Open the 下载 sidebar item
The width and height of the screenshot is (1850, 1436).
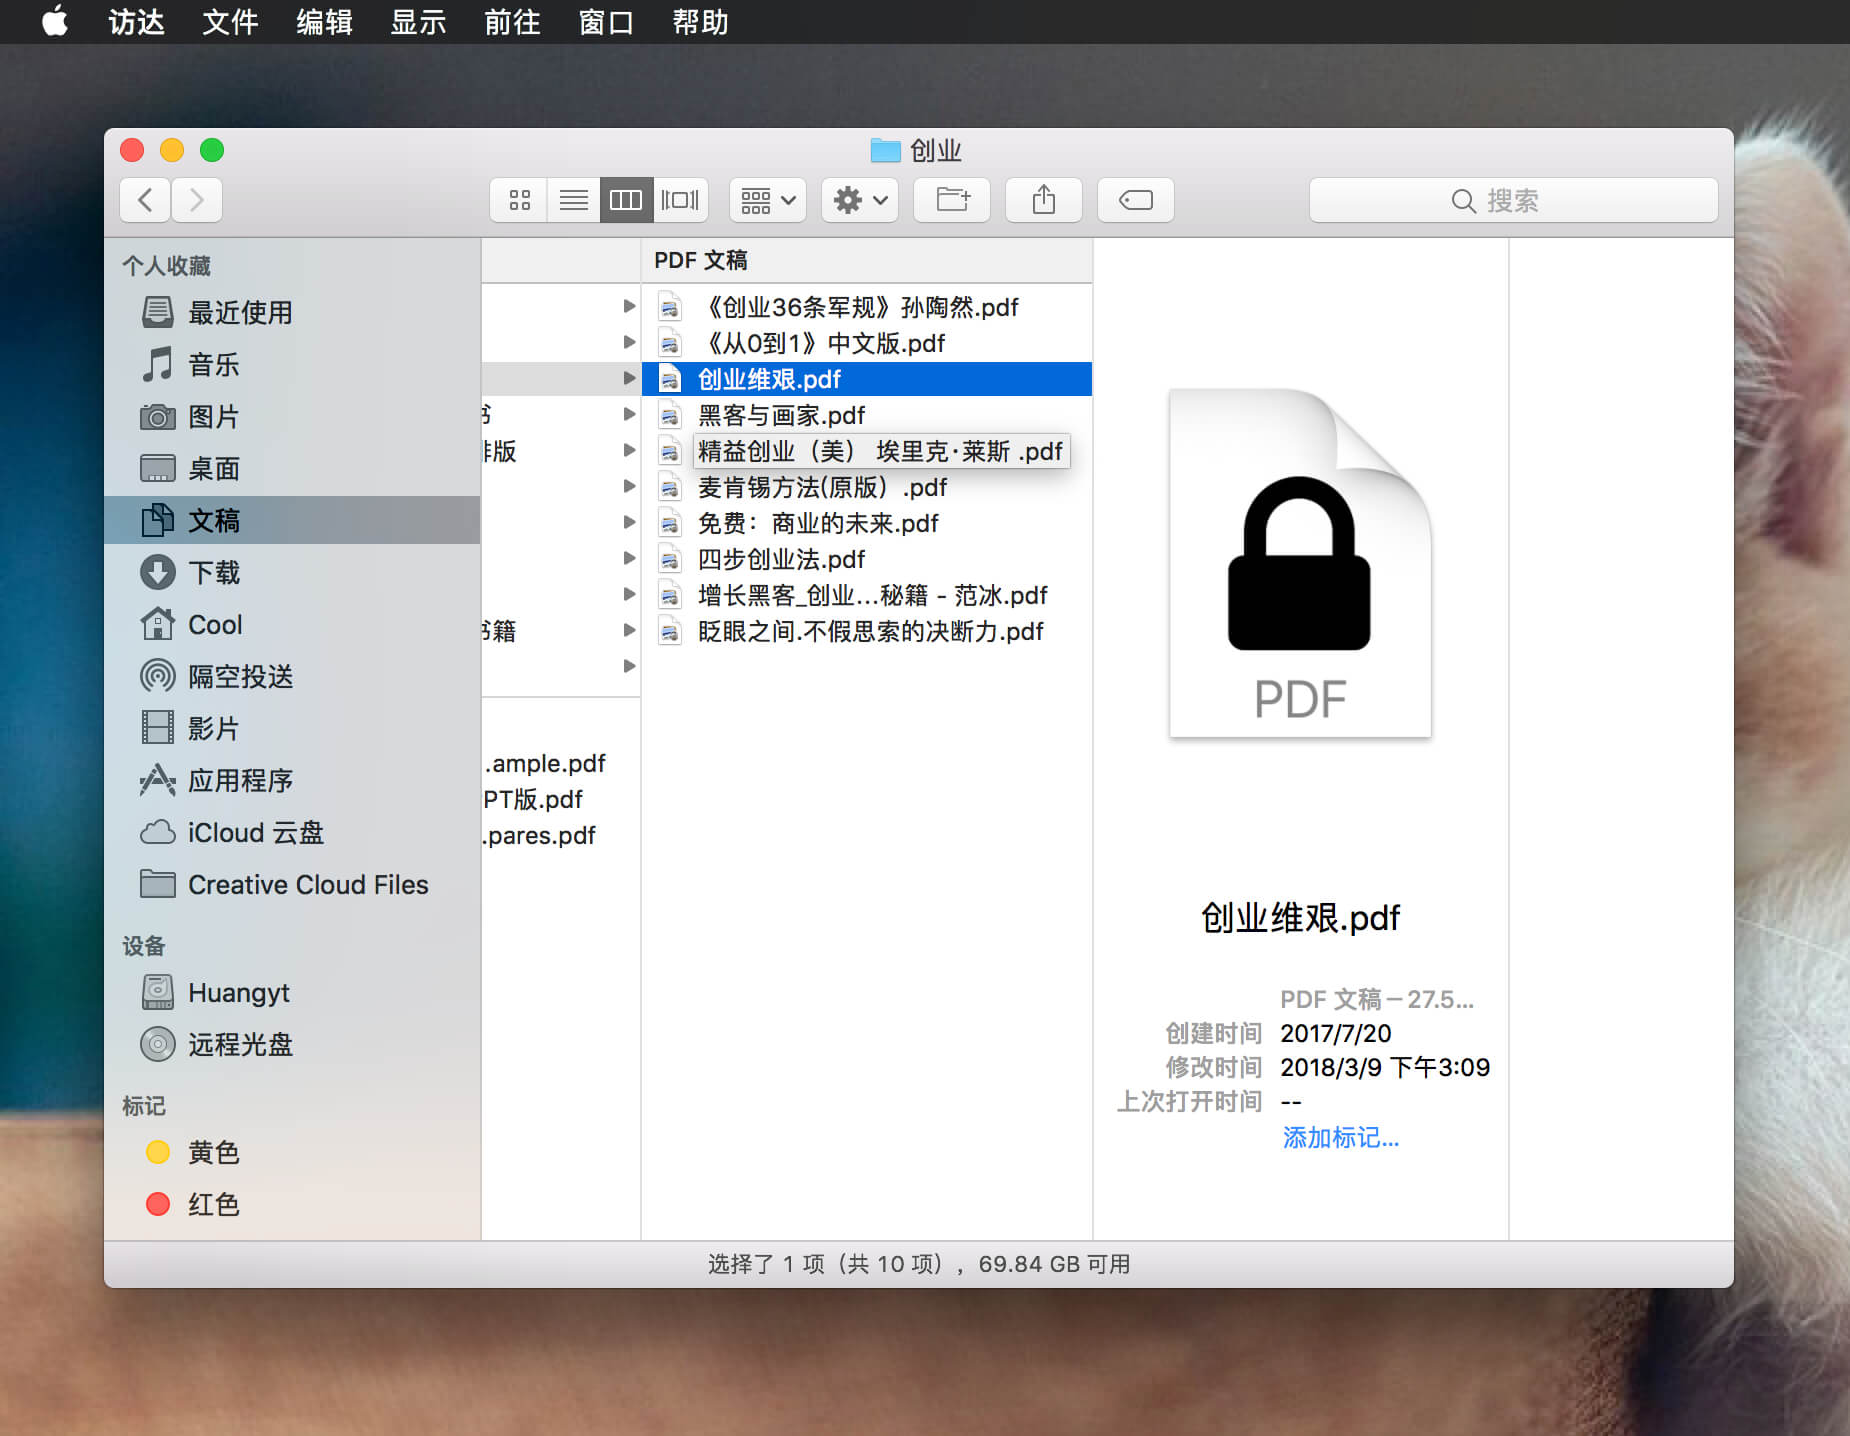pos(218,572)
